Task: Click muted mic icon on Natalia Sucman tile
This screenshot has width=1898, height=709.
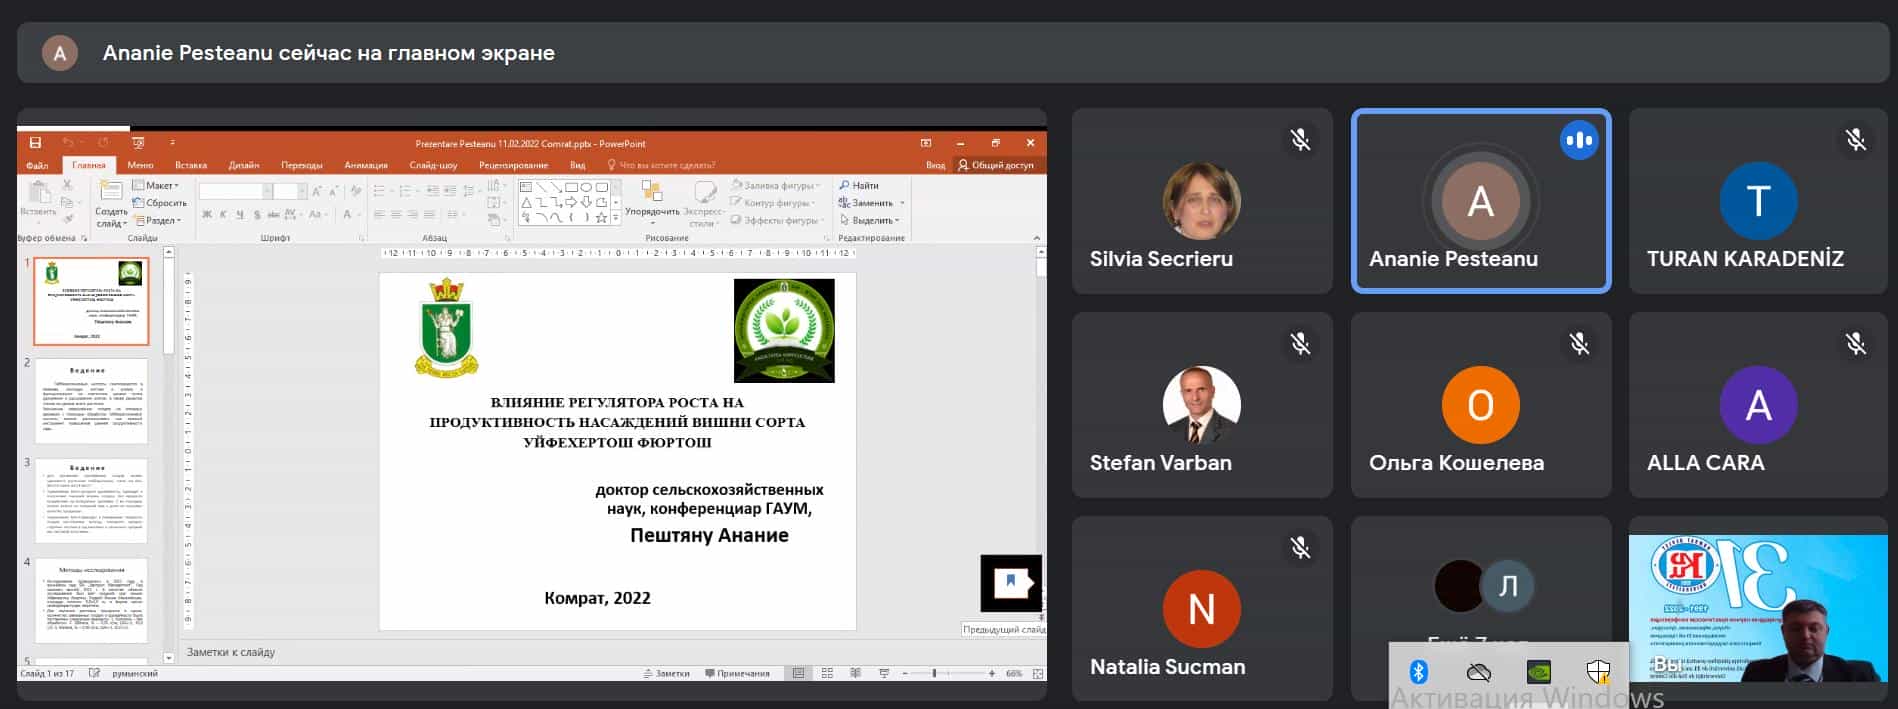Action: 1300,547
